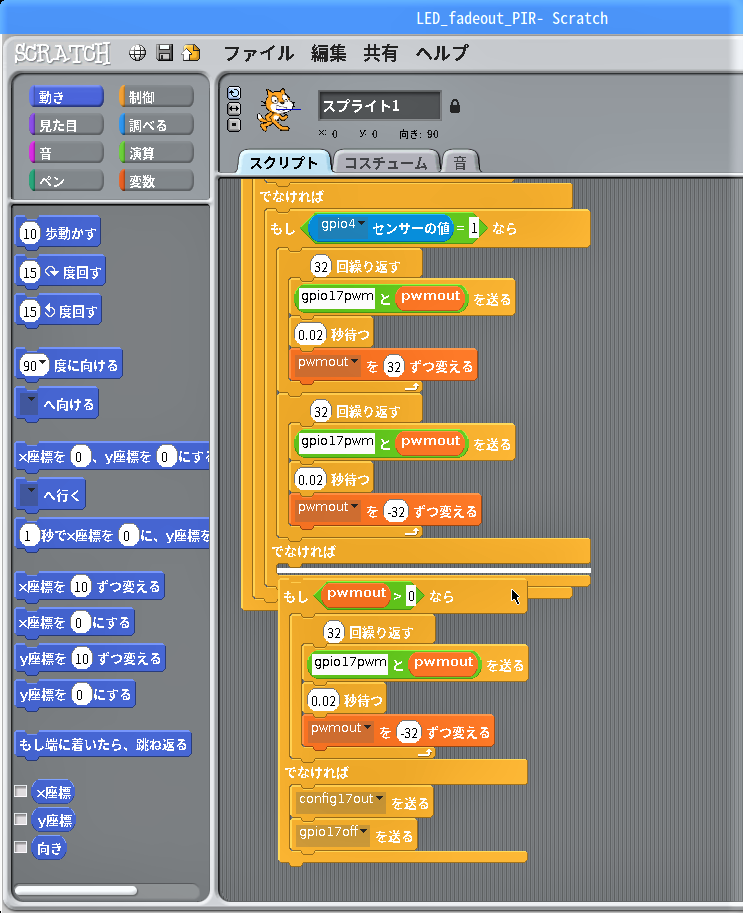Enable the x座標 reporter checkbox
The width and height of the screenshot is (743, 913).
(x=21, y=792)
